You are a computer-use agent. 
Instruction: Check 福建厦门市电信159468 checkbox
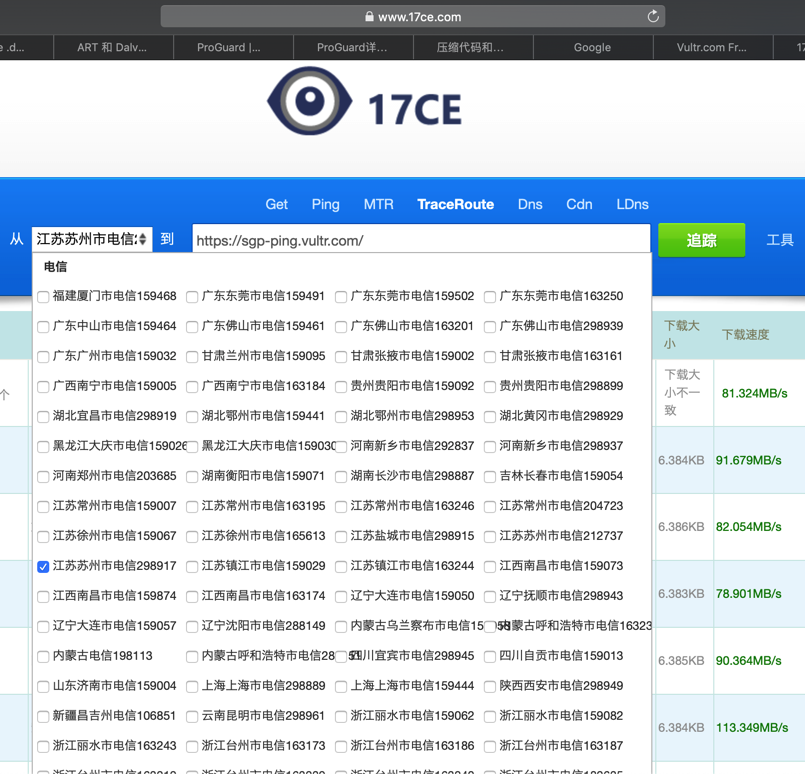(x=43, y=297)
